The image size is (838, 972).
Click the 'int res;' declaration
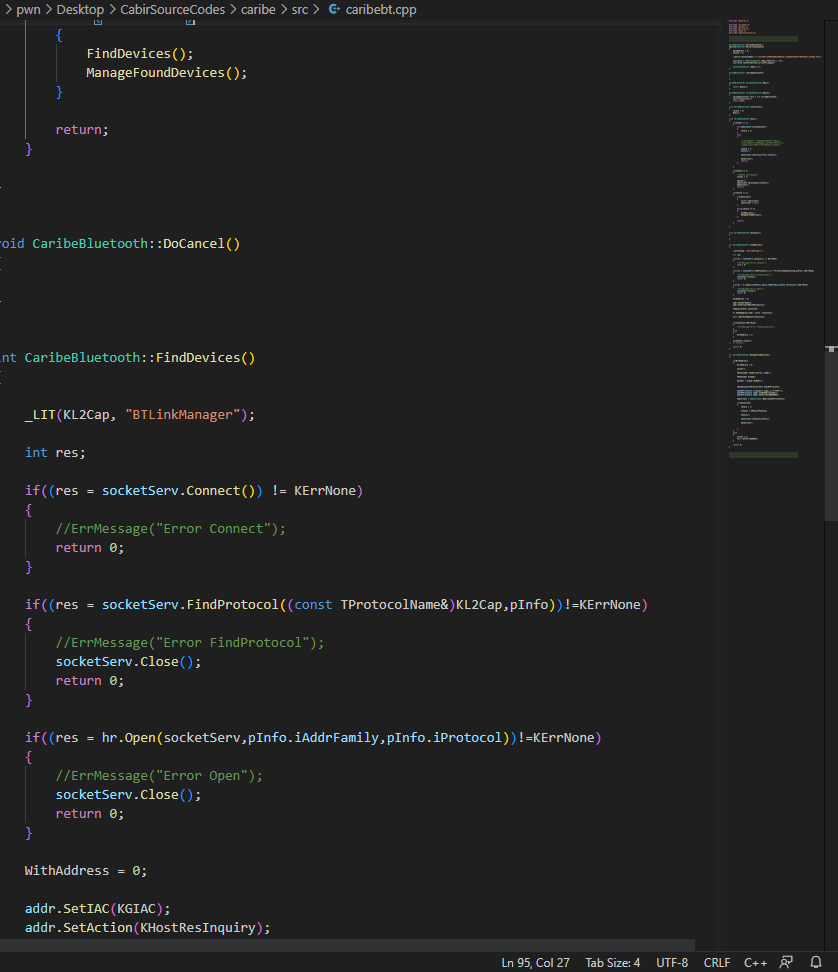(x=55, y=453)
